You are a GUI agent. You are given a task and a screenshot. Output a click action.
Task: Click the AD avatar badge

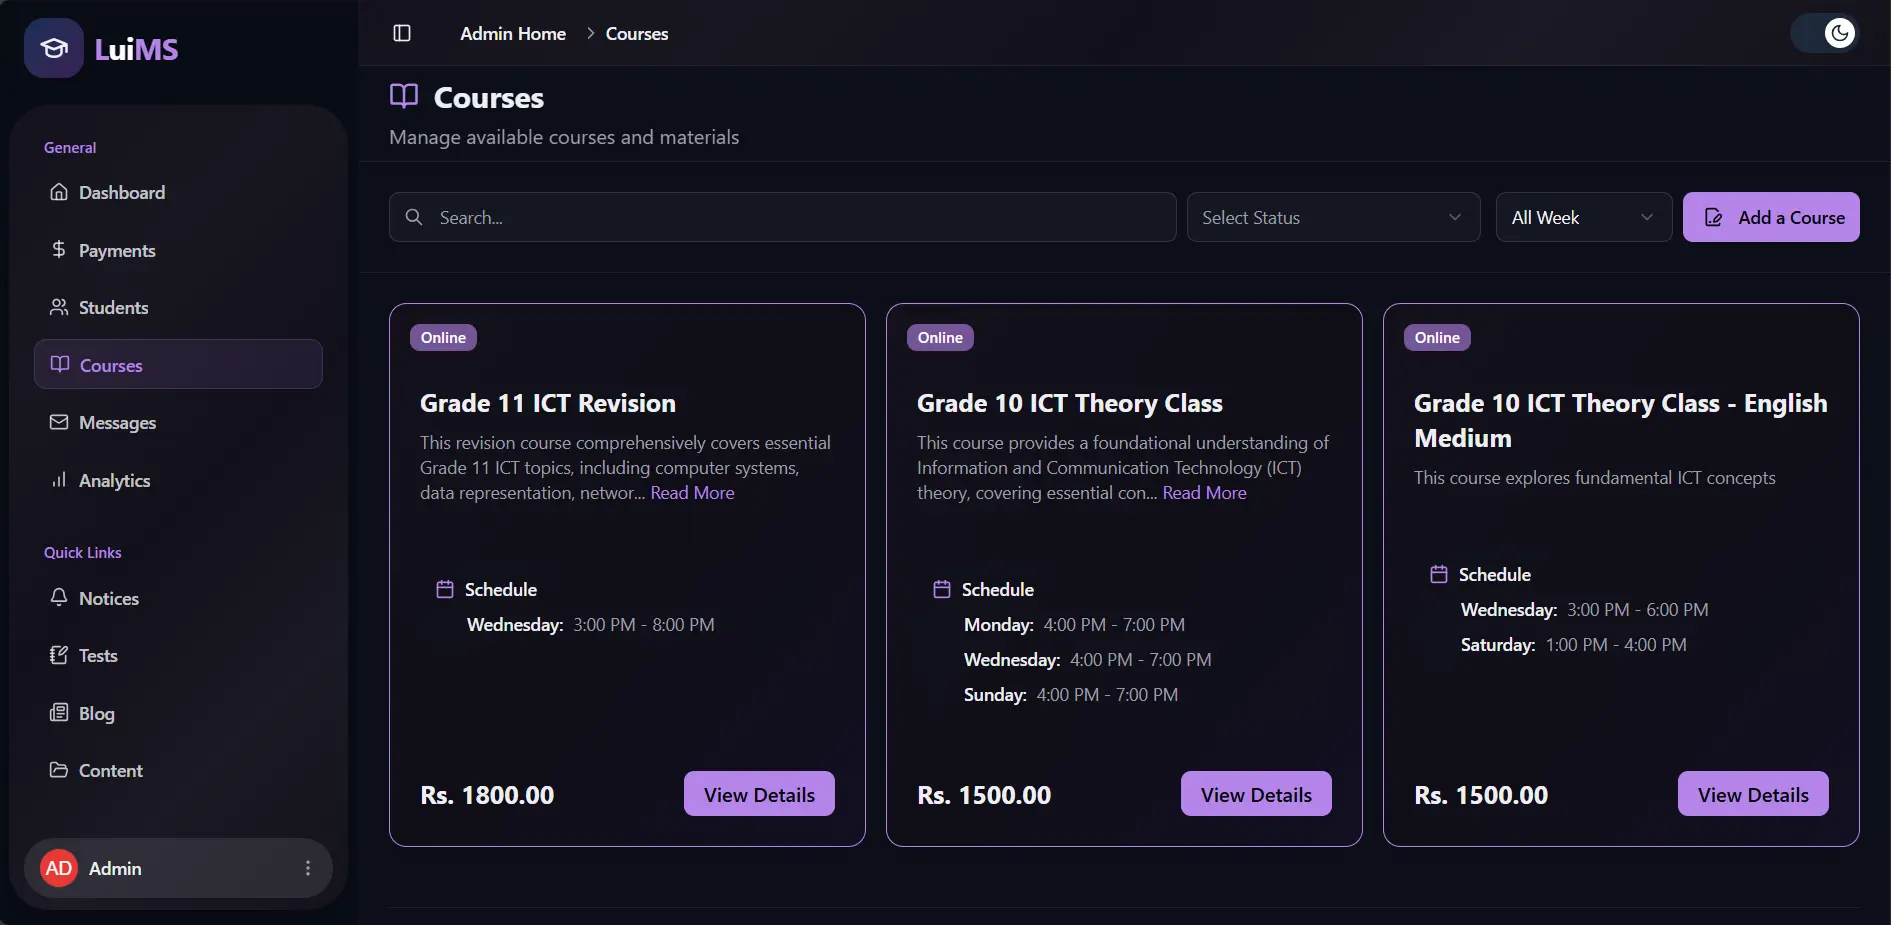coord(59,868)
